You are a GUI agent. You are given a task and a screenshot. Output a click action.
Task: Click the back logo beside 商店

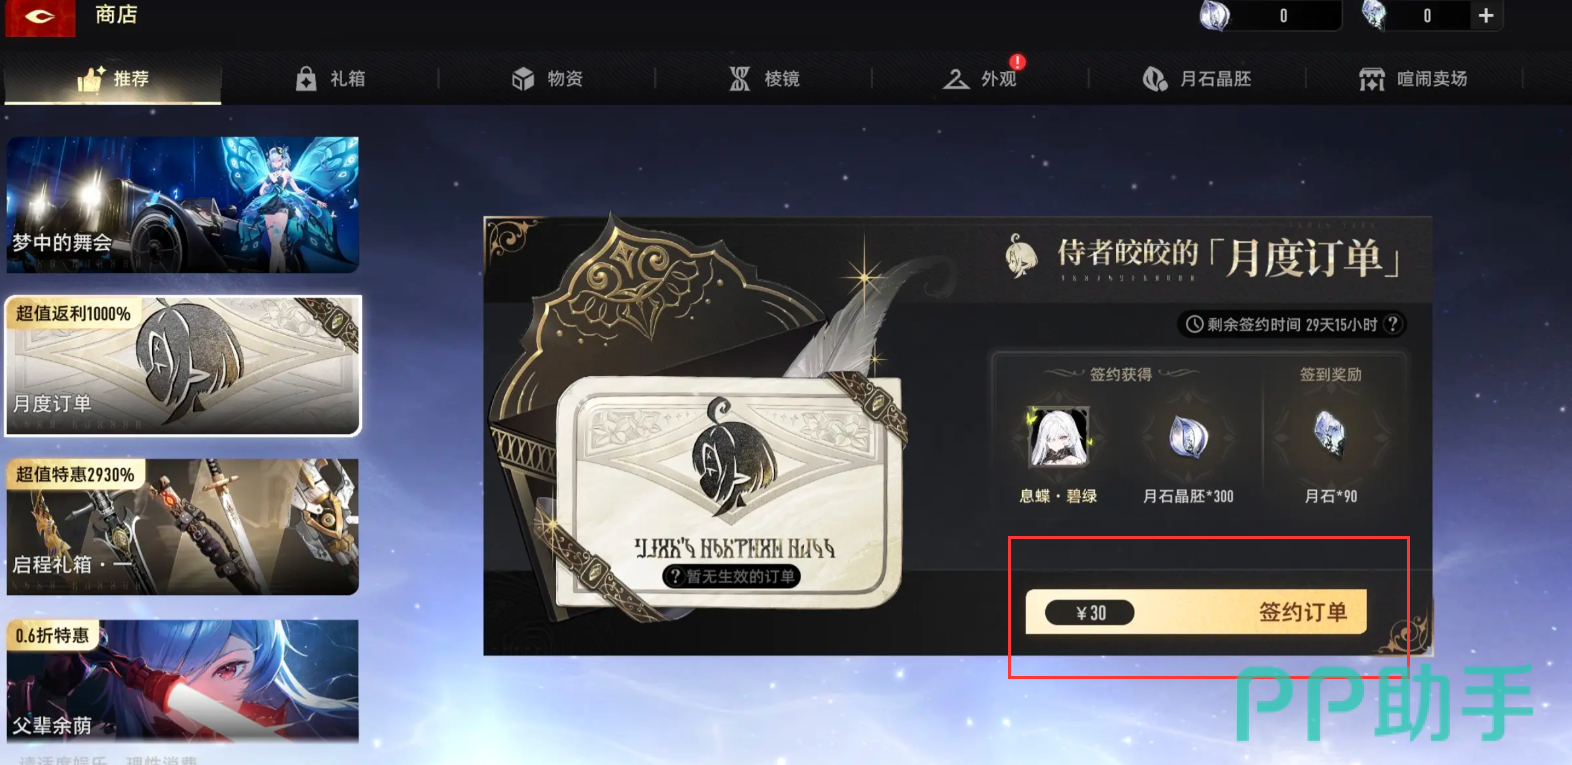(x=40, y=17)
